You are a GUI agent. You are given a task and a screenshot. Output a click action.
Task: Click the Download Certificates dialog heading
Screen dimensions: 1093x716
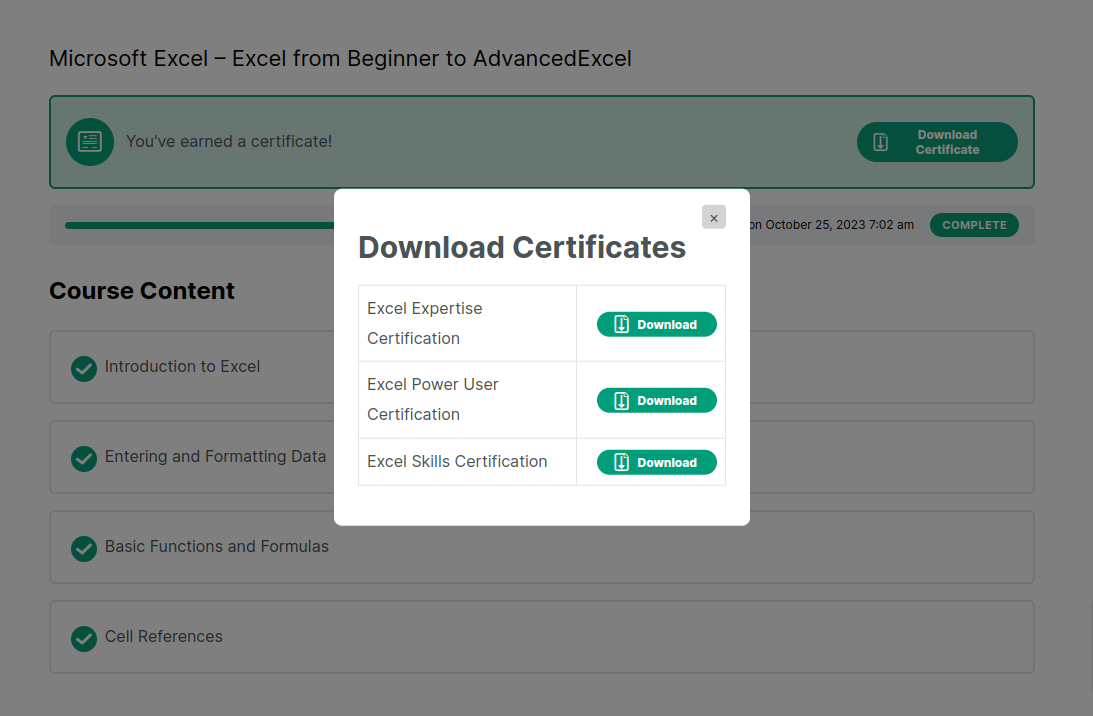tap(522, 247)
